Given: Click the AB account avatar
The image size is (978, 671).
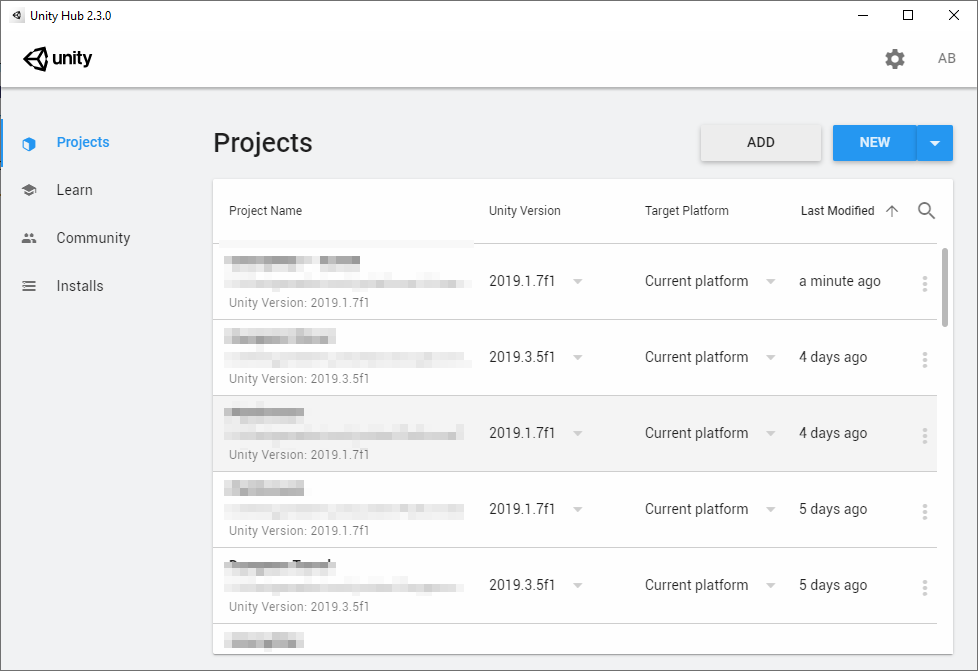Looking at the screenshot, I should click(947, 59).
